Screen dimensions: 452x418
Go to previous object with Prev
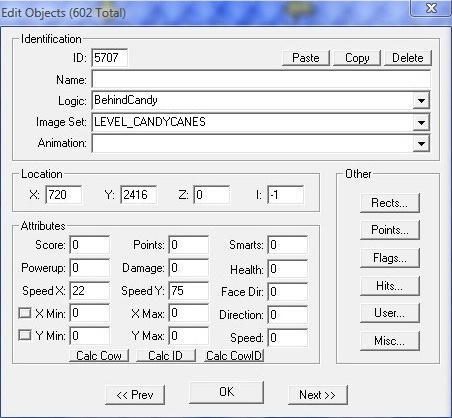click(x=135, y=395)
